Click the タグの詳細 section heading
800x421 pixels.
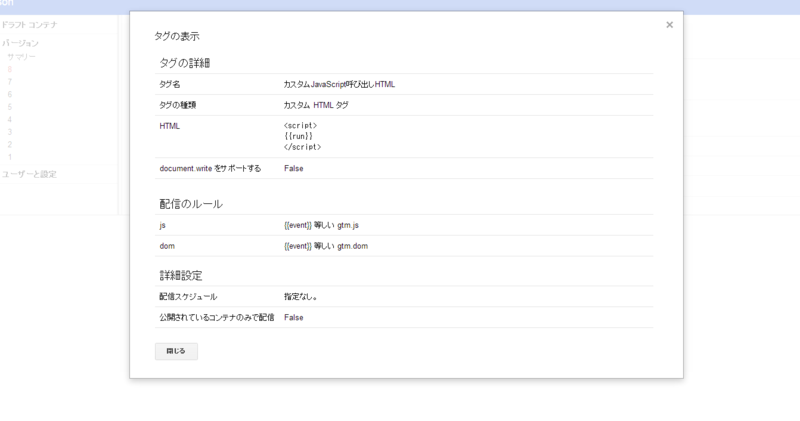click(x=185, y=63)
